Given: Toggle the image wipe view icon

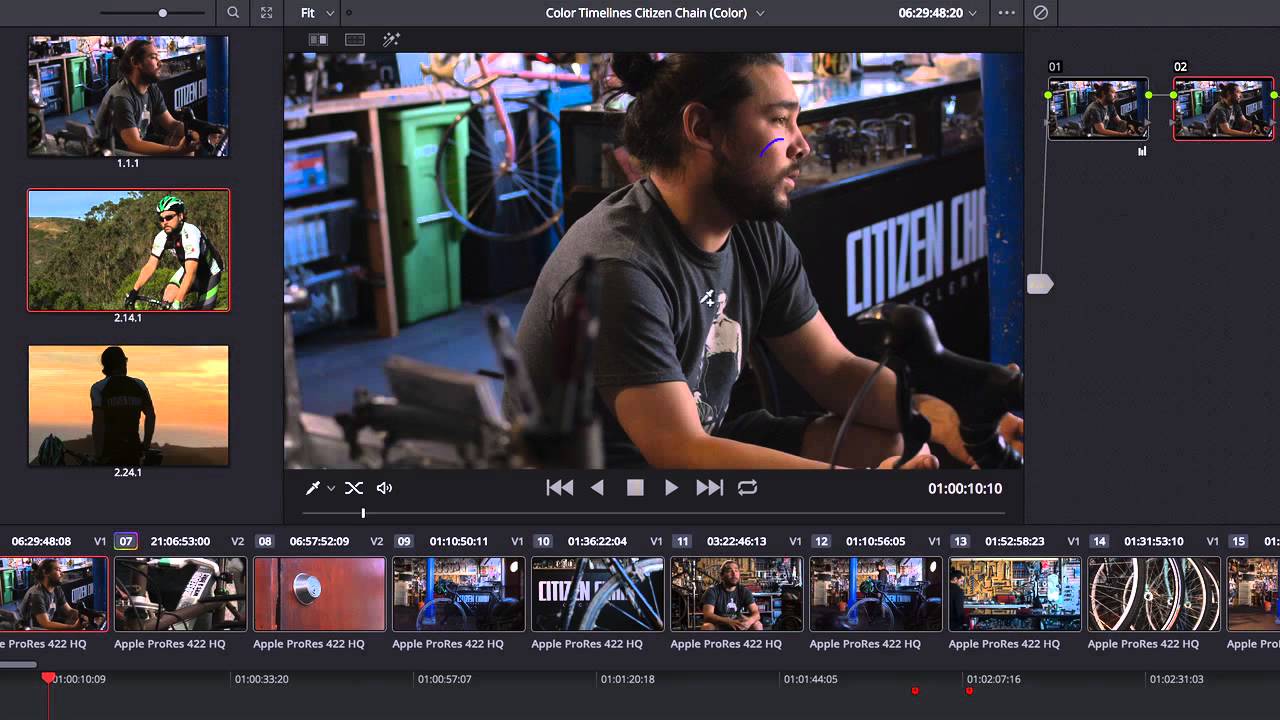Looking at the screenshot, I should [x=318, y=40].
